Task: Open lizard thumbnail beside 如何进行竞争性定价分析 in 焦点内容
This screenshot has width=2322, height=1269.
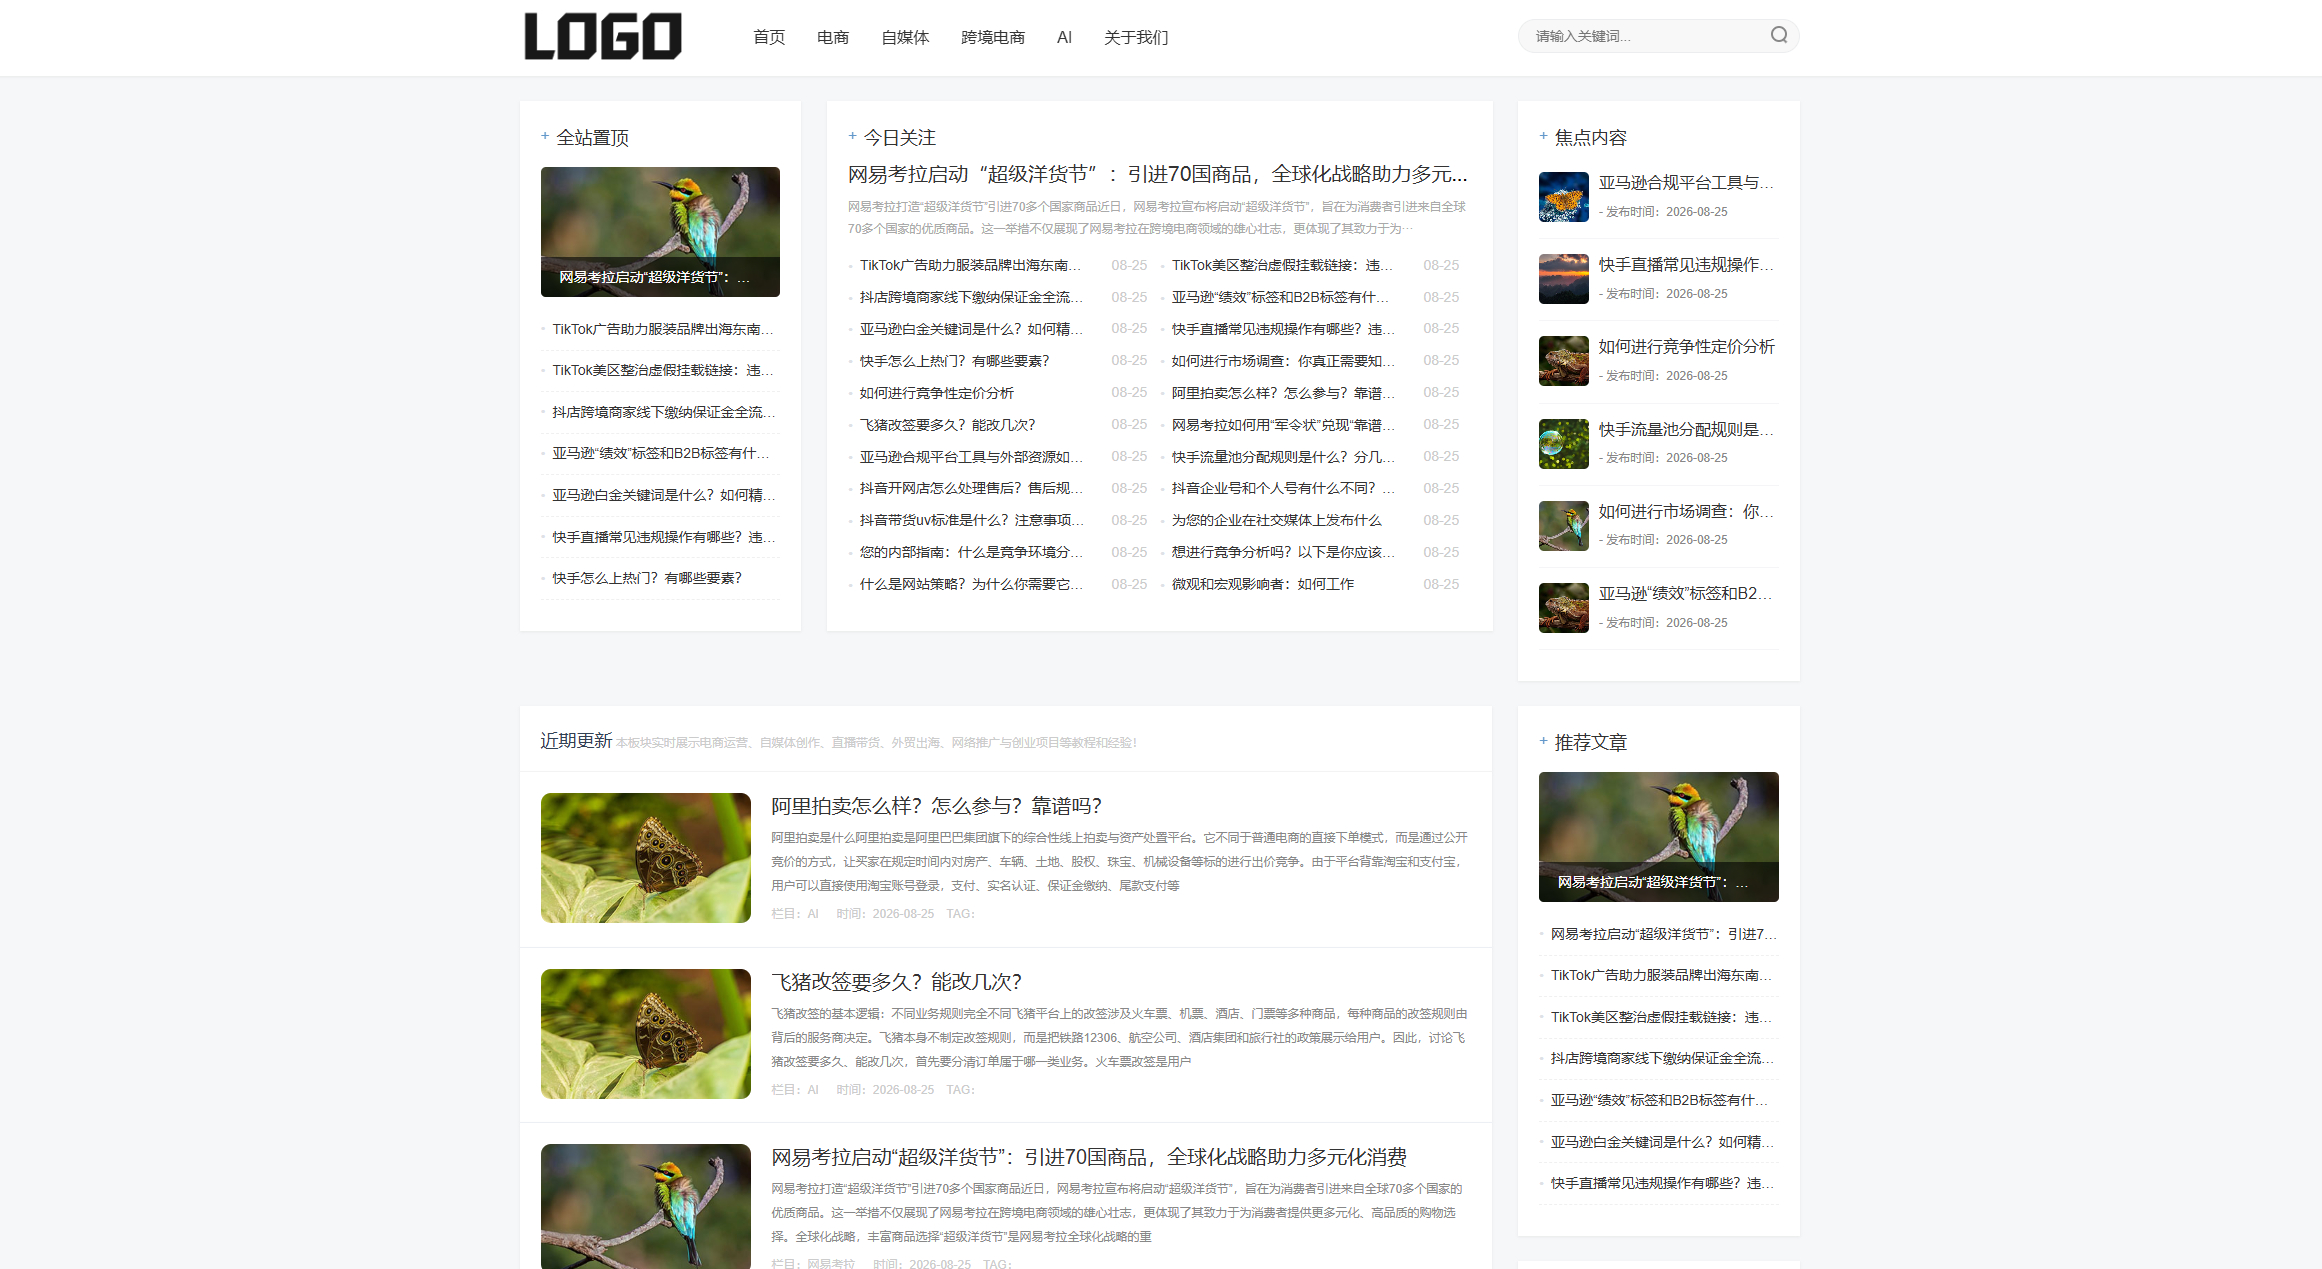Action: coord(1564,361)
